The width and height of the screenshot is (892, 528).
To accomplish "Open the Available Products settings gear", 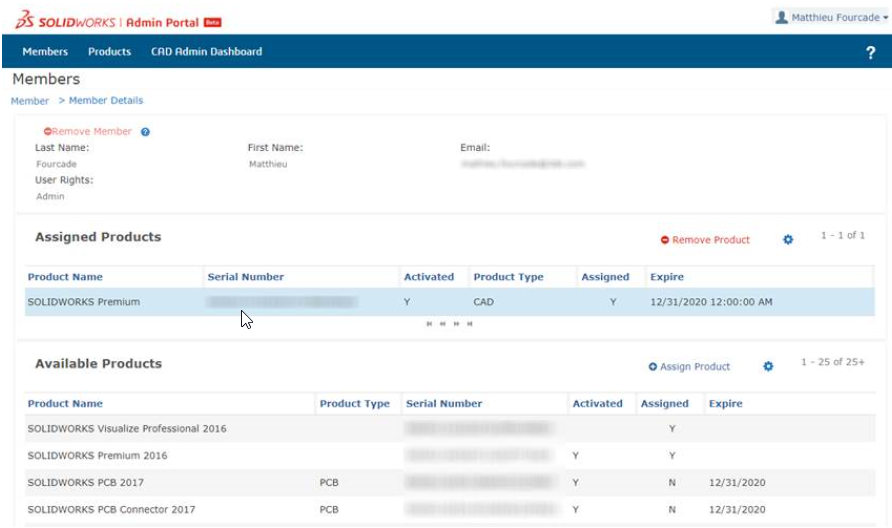I will (x=768, y=366).
